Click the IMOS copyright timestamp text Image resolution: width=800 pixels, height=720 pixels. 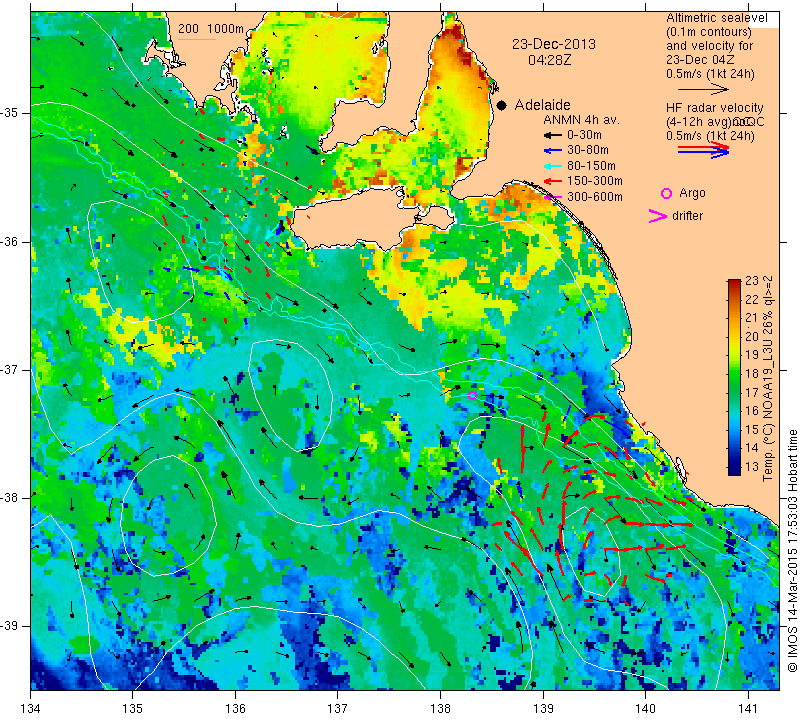[792, 551]
